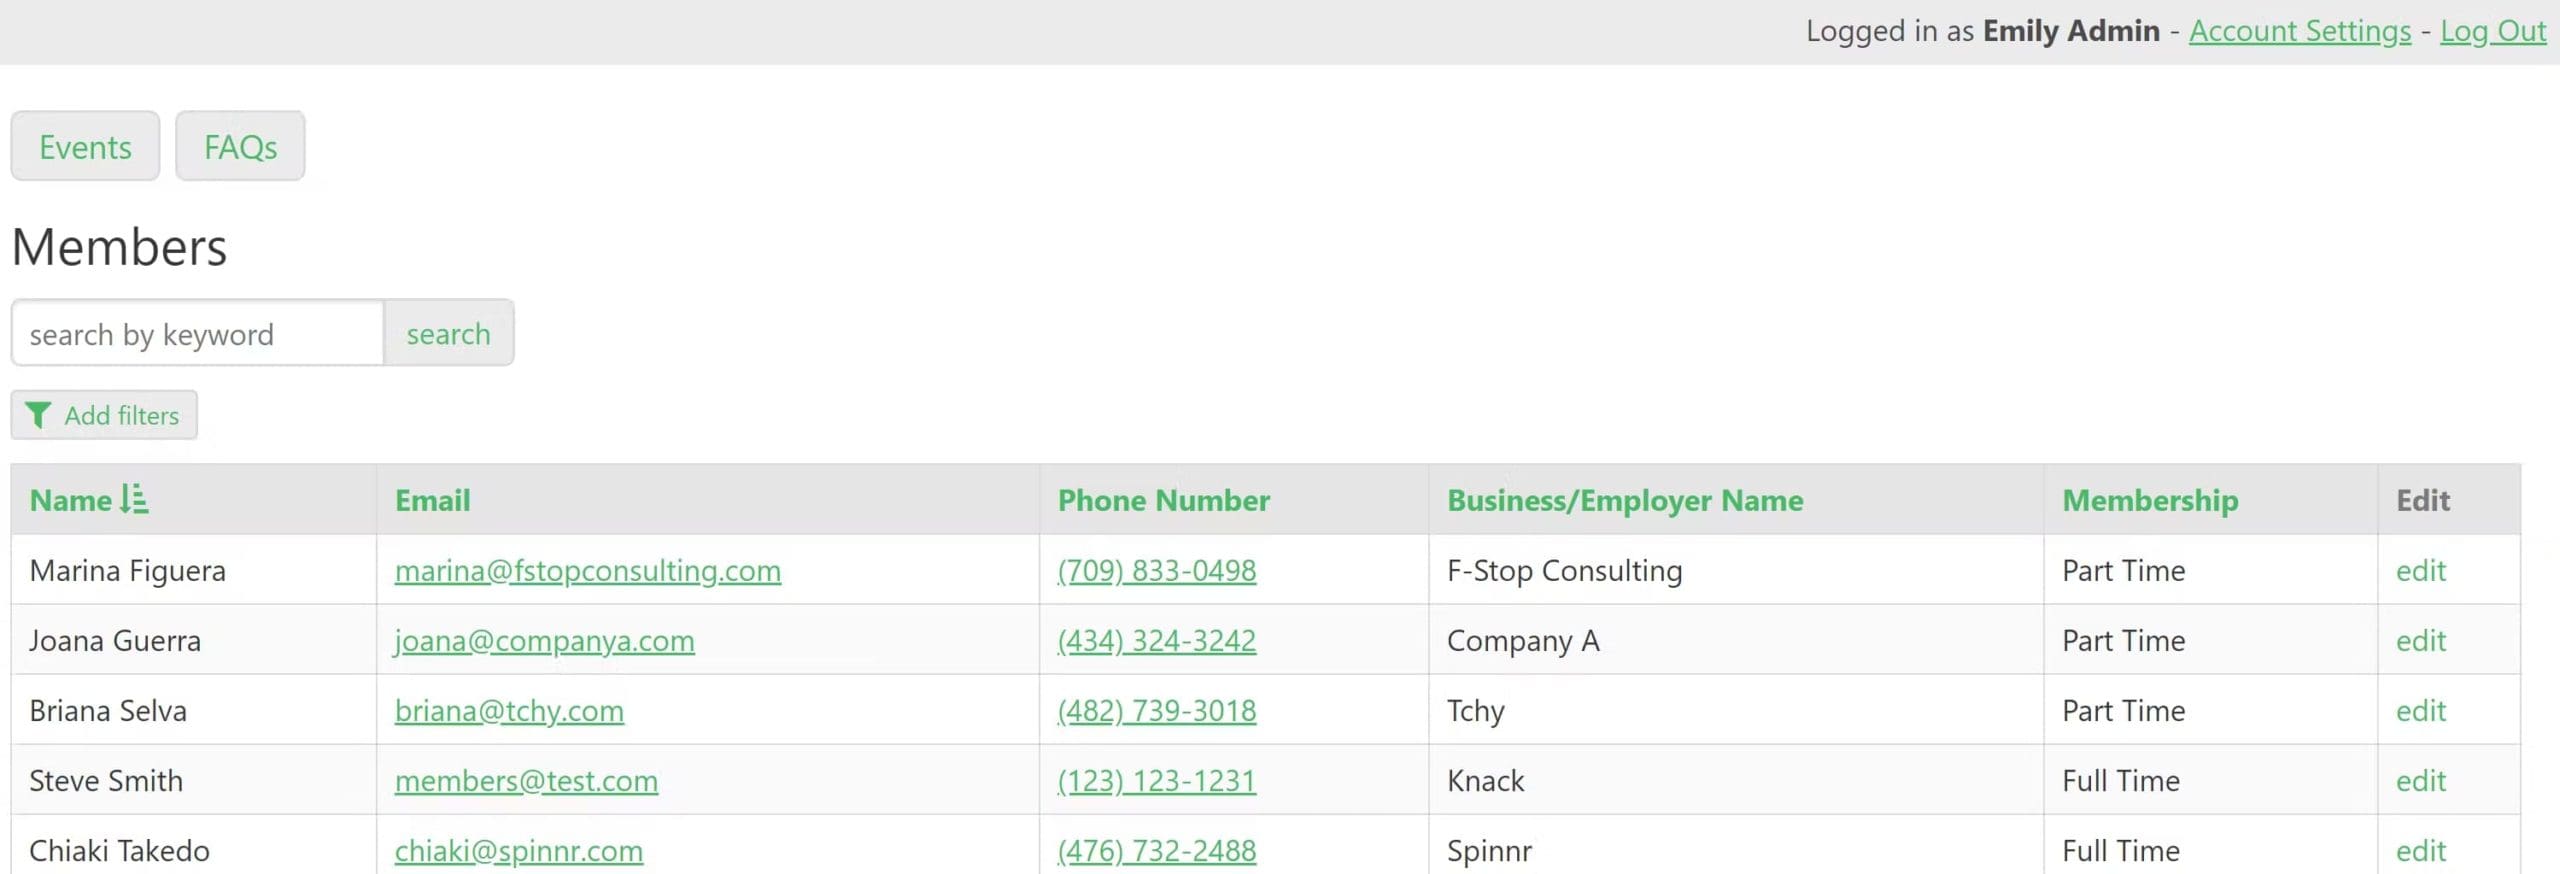Click the filter funnel icon
Image resolution: width=2560 pixels, height=874 pixels.
click(x=38, y=415)
